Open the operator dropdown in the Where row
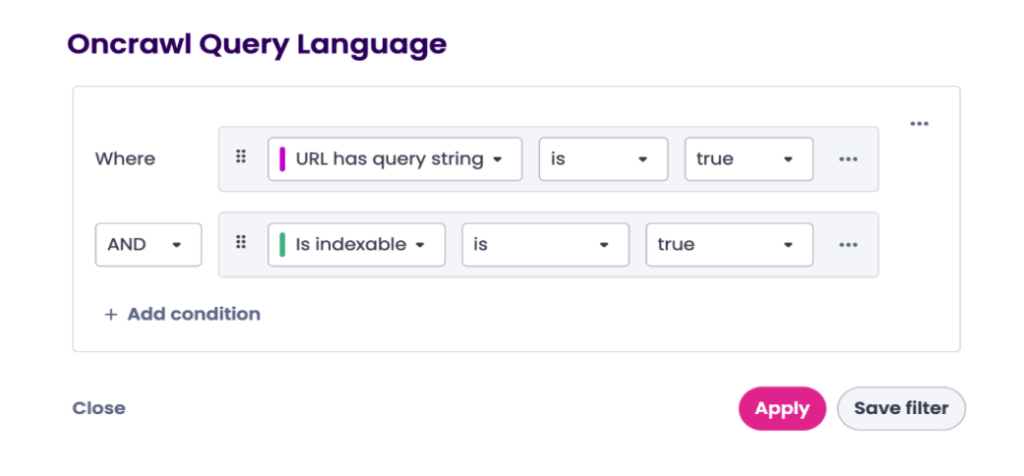Image resolution: width=1024 pixels, height=476 pixels. [x=603, y=159]
